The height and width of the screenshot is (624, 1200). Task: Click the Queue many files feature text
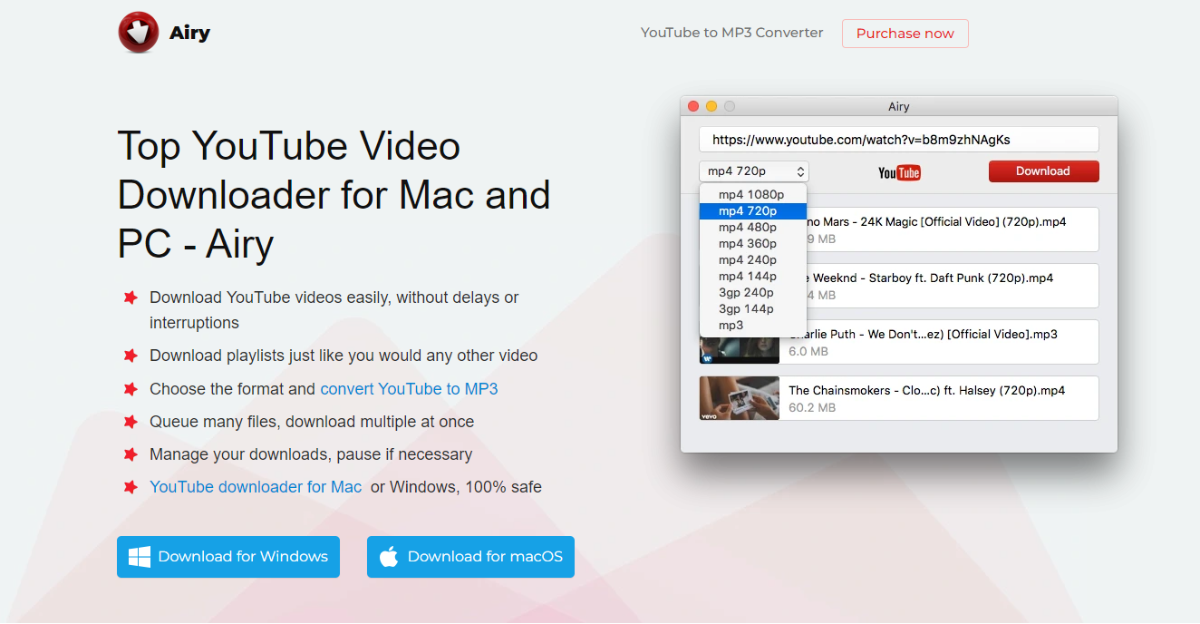pos(312,422)
